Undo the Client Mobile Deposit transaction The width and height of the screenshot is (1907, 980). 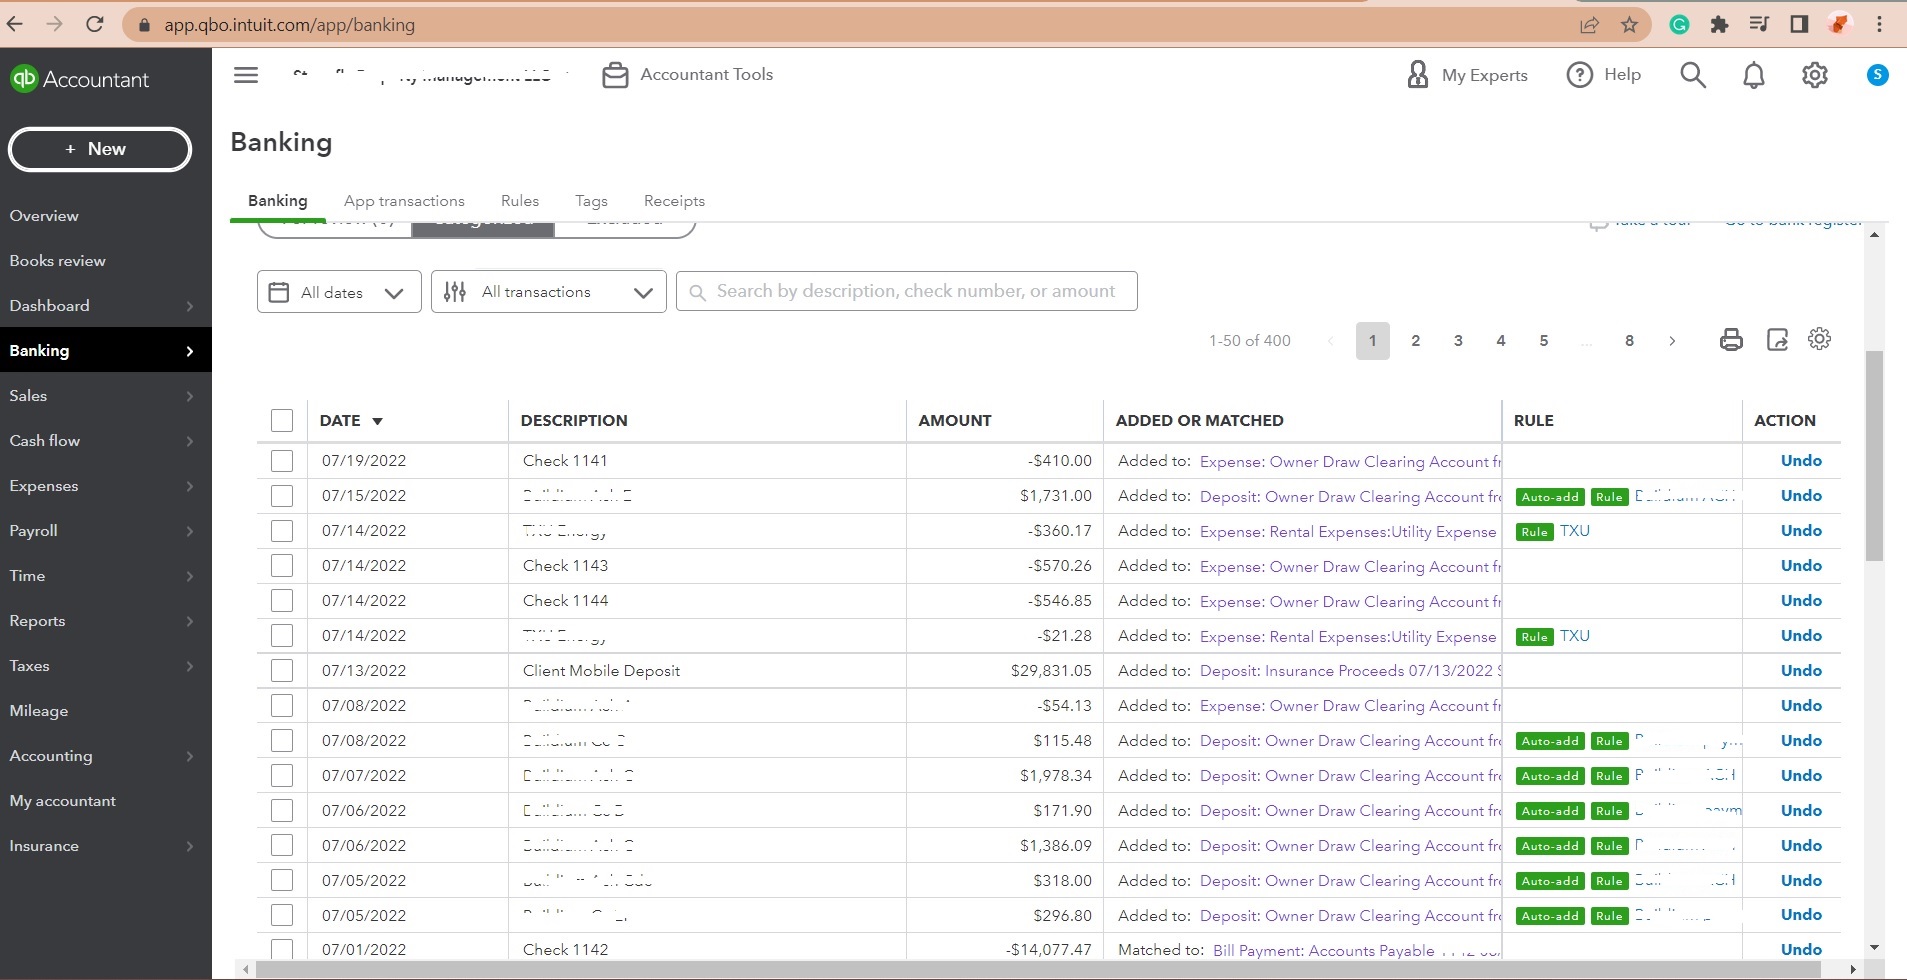click(1801, 671)
